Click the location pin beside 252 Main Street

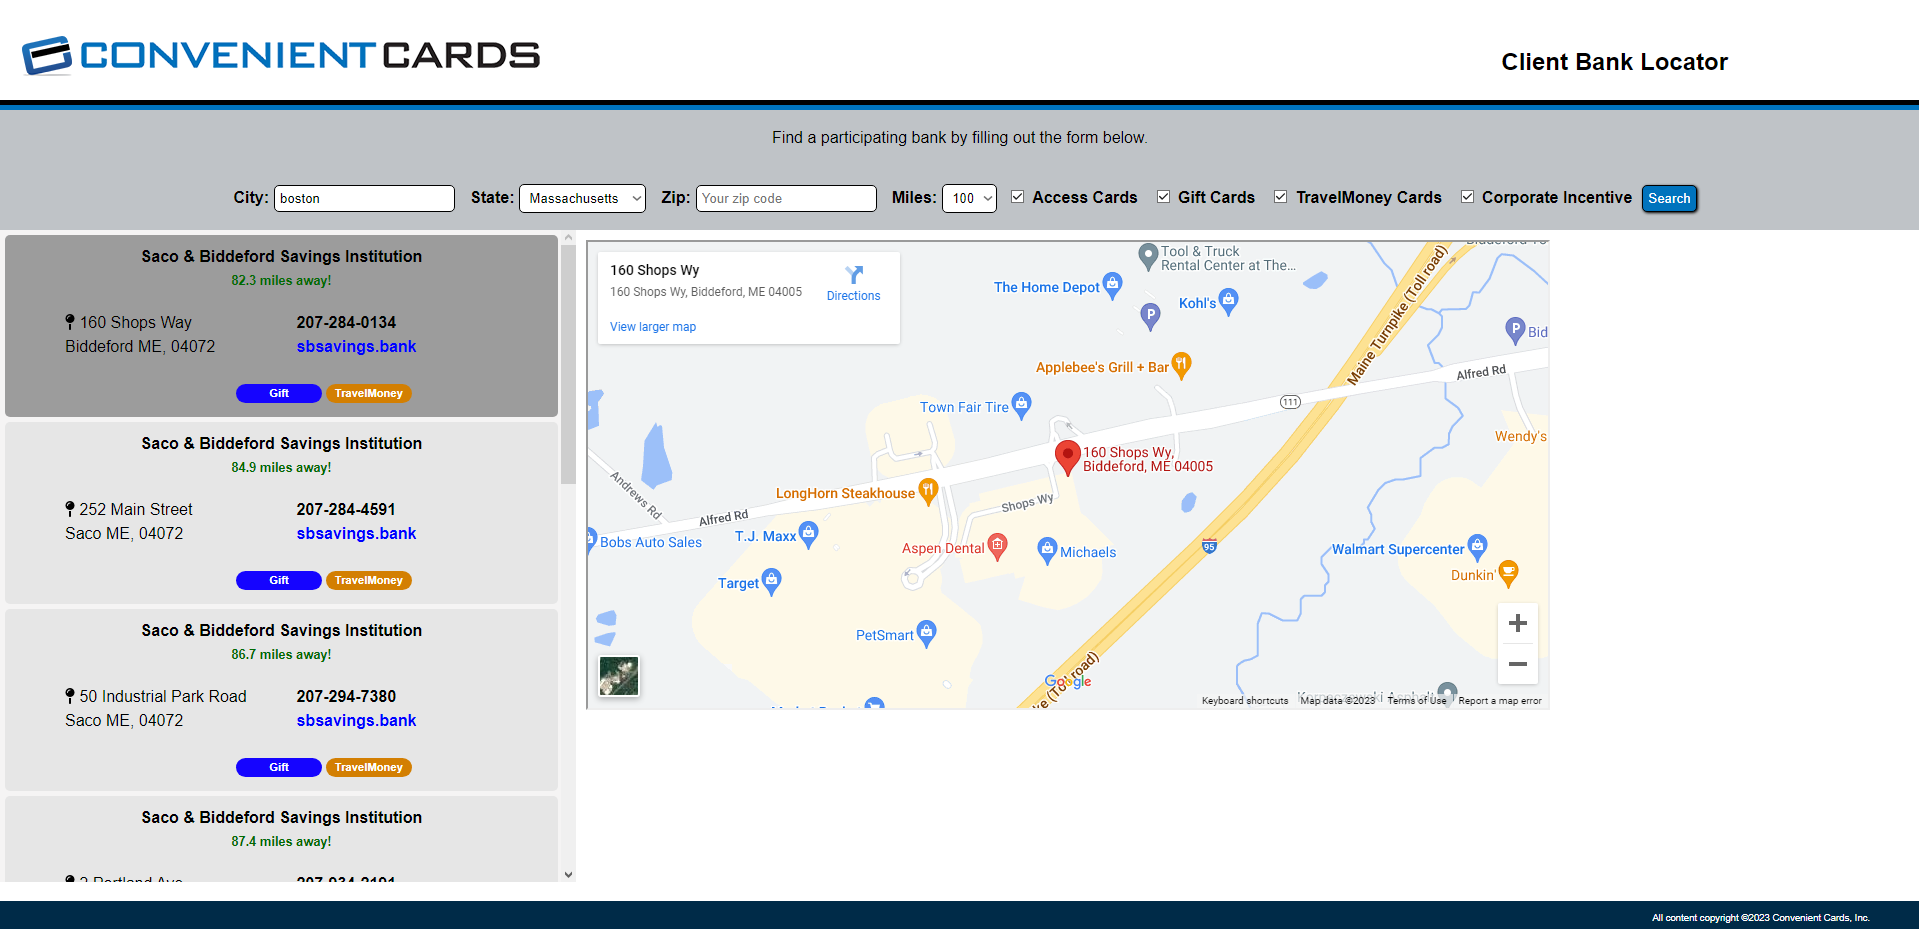coord(70,508)
